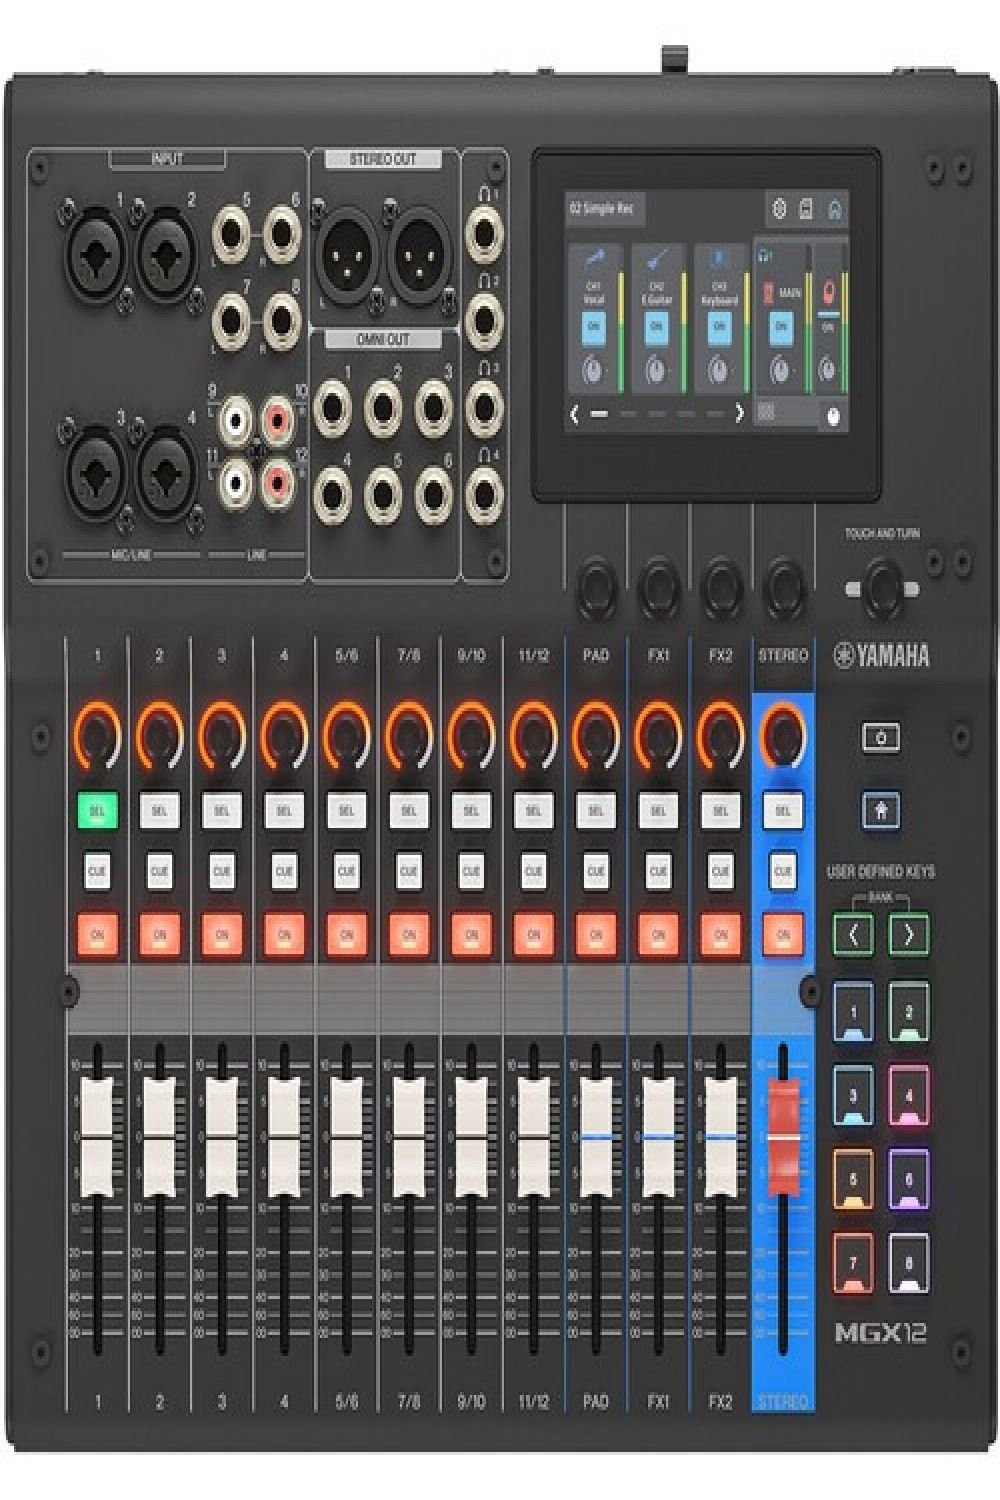Tap the brightness key under Yamaha logo
Screen dimensions: 1000x1500
(880, 738)
